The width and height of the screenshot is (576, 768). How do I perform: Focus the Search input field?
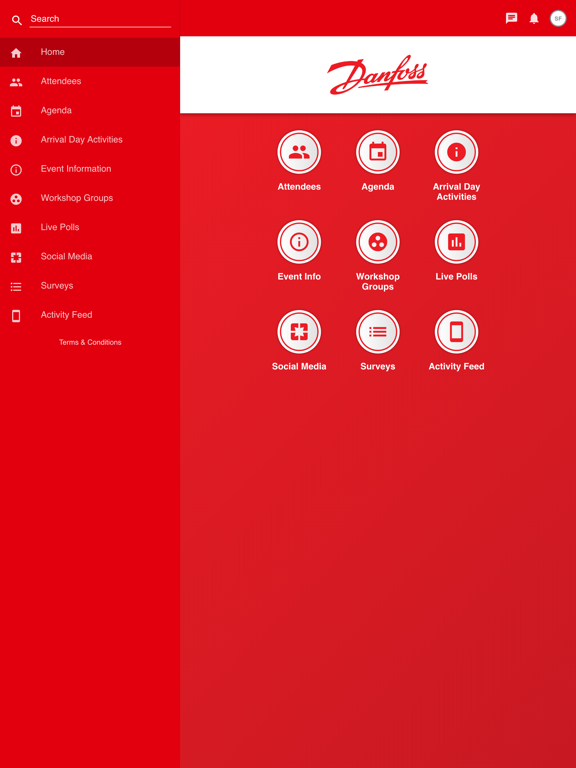100,19
